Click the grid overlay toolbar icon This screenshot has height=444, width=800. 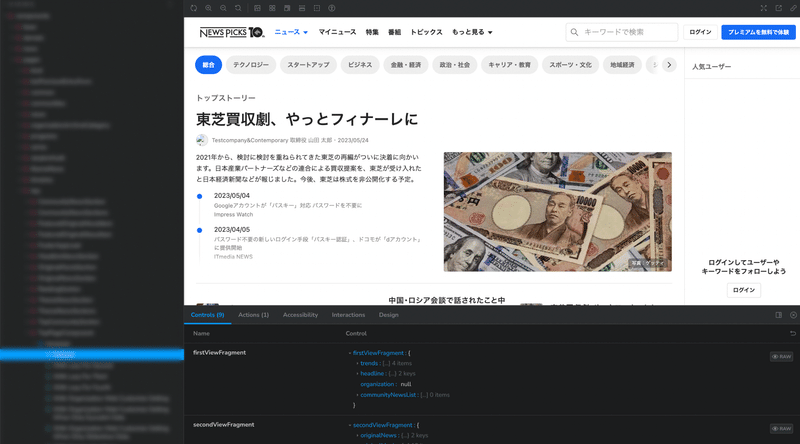coord(272,8)
